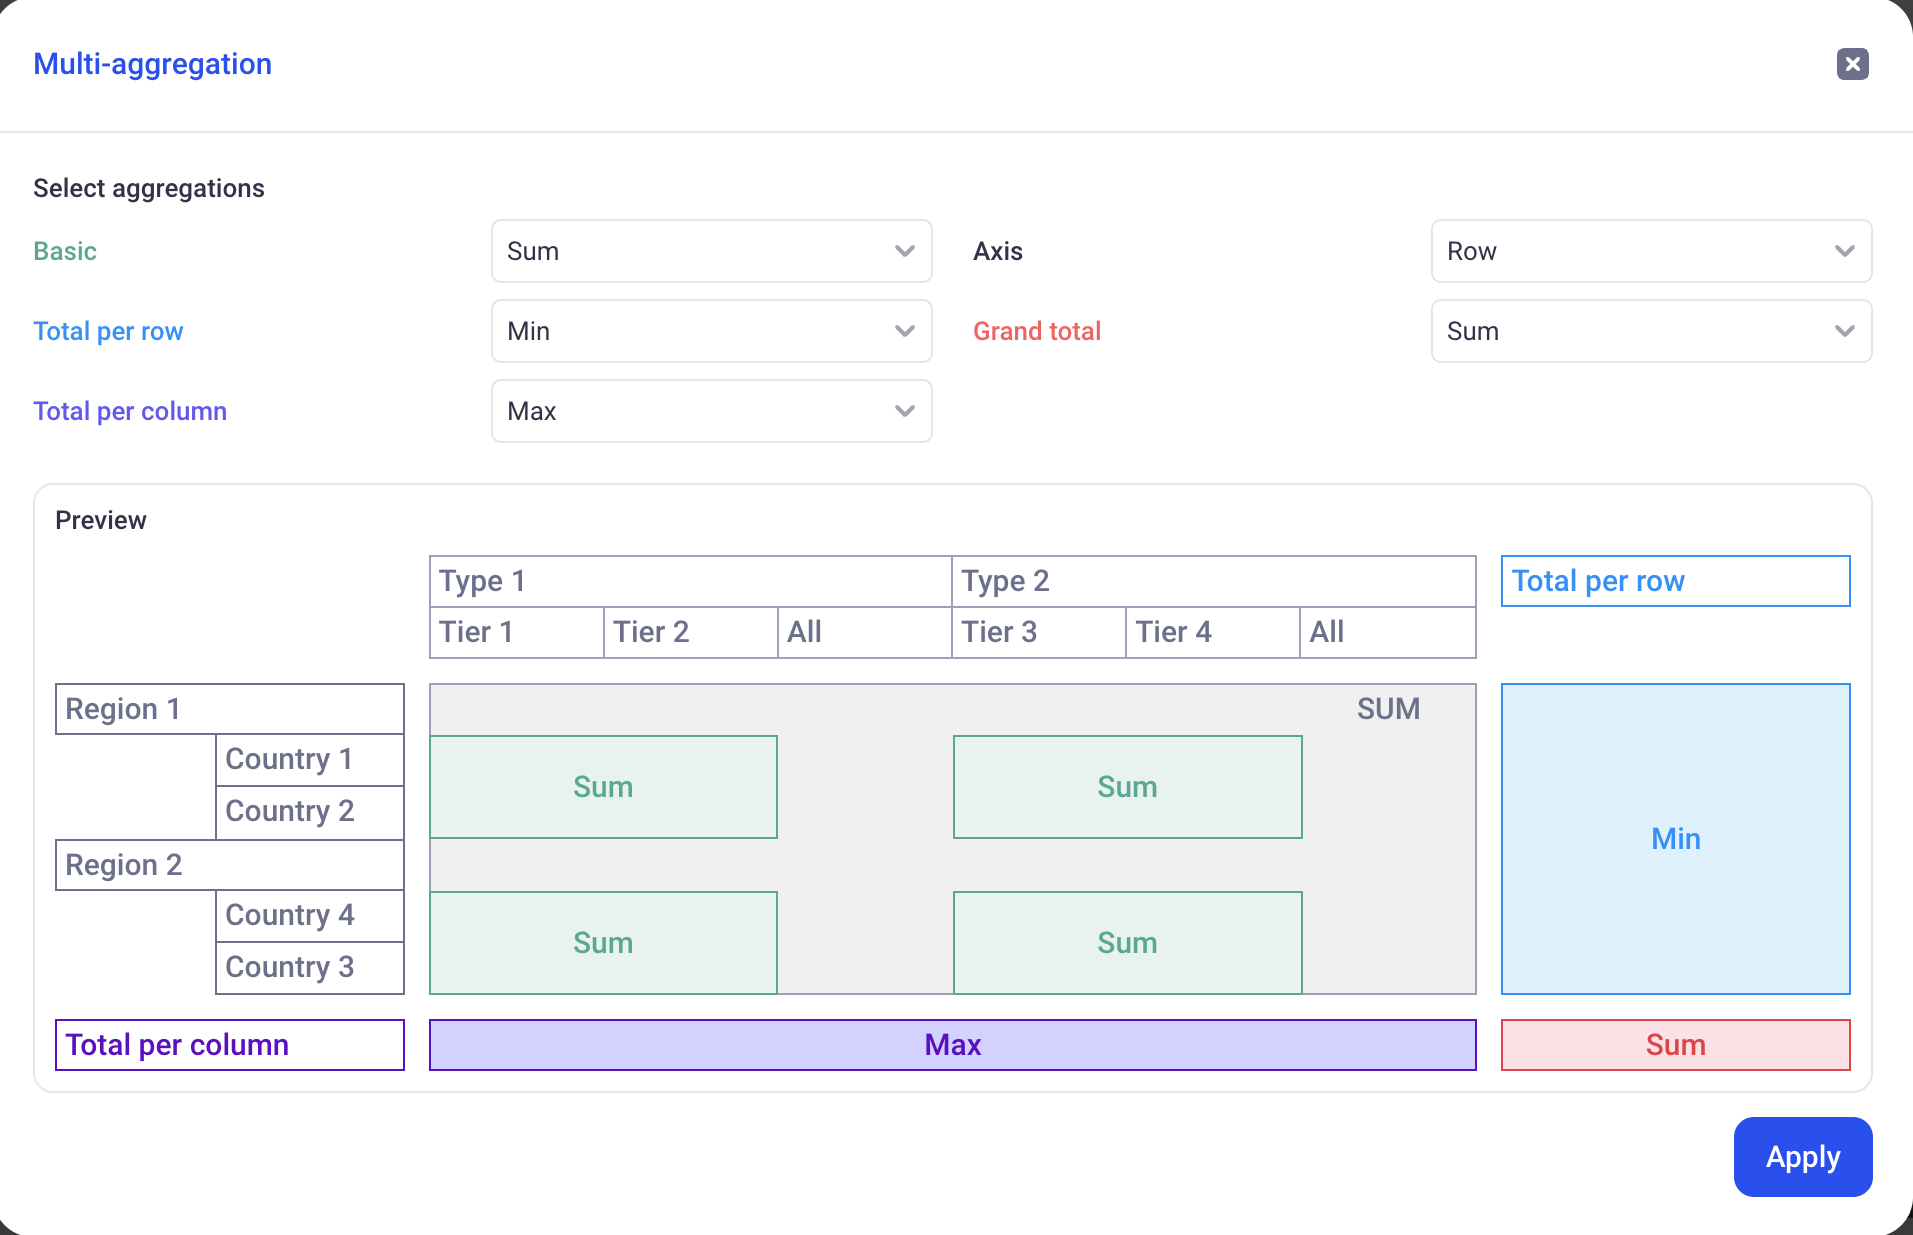The width and height of the screenshot is (1913, 1235).
Task: Click the Total per column preview label
Action: (230, 1045)
